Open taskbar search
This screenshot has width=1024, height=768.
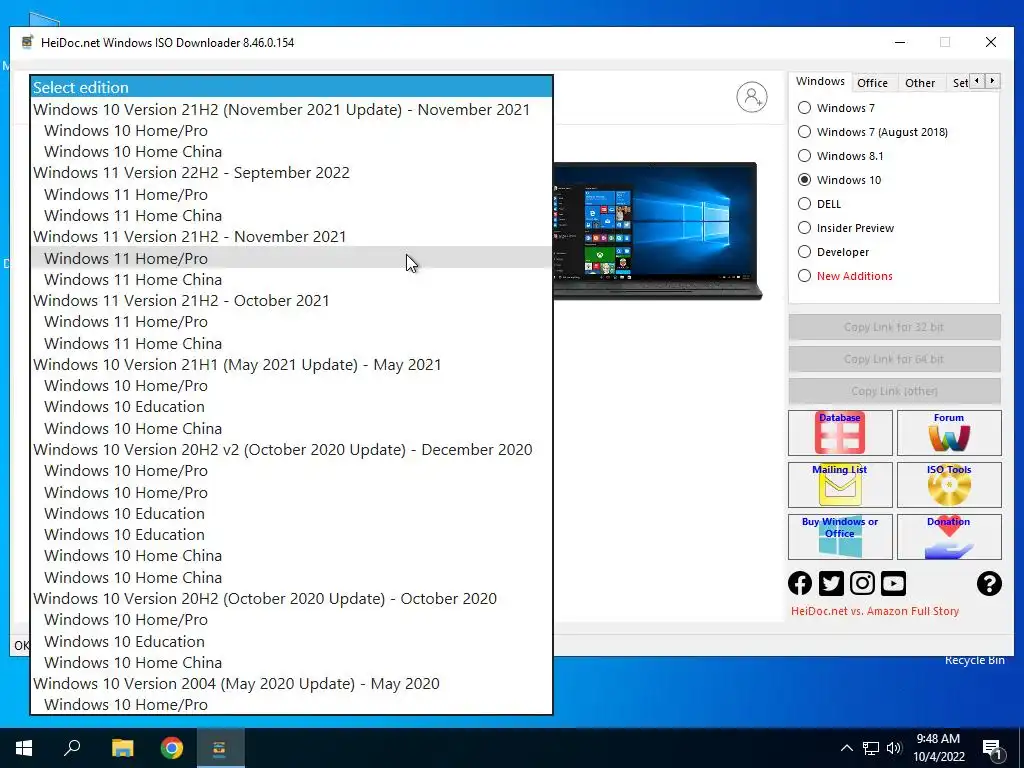[72, 748]
